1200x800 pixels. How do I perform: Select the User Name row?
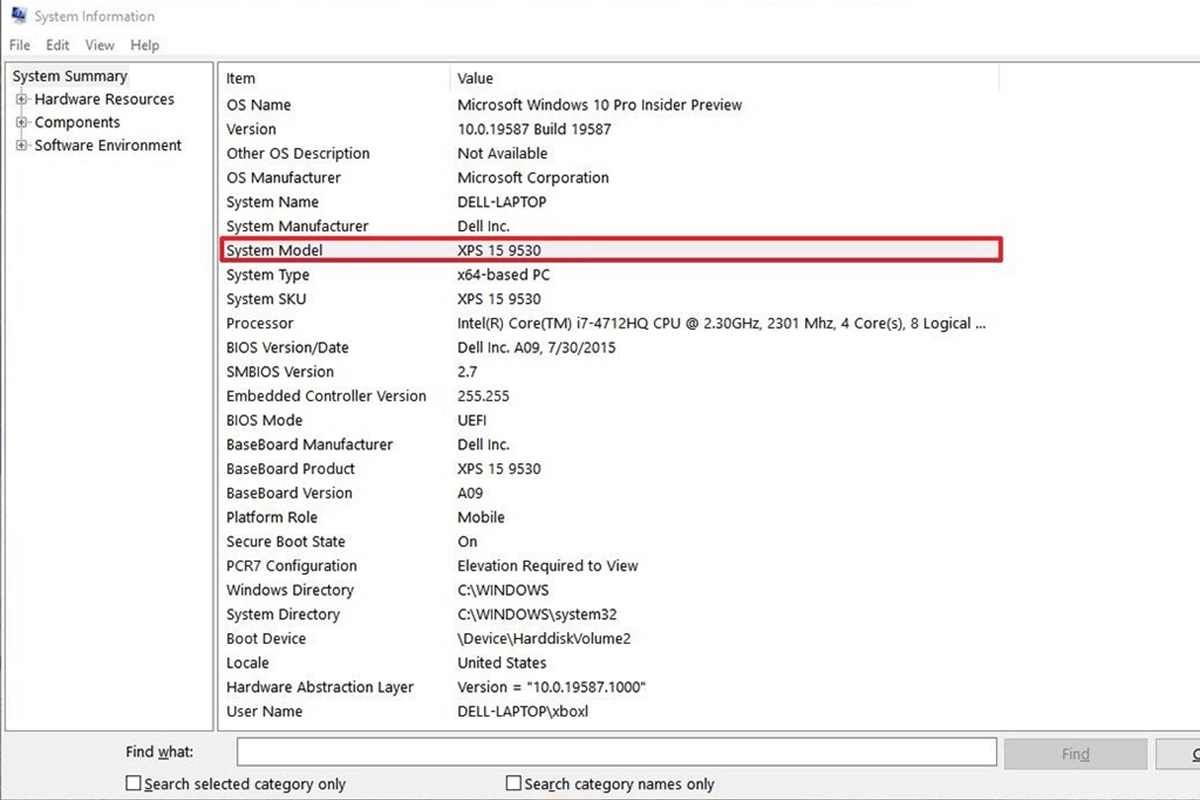pyautogui.click(x=610, y=711)
